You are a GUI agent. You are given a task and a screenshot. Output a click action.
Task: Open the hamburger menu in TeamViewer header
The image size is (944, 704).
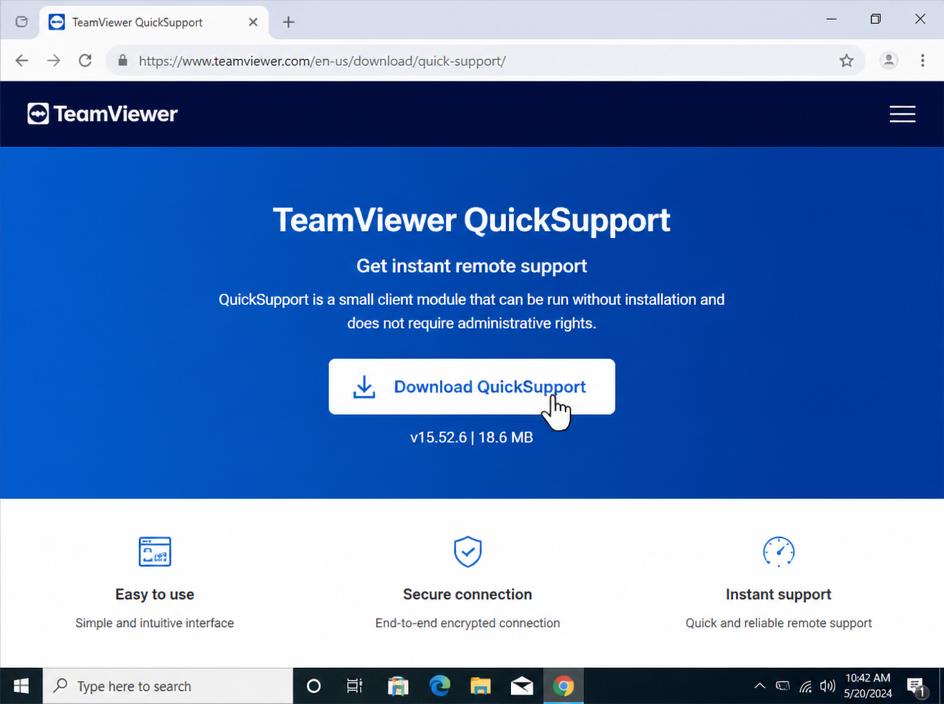(902, 114)
